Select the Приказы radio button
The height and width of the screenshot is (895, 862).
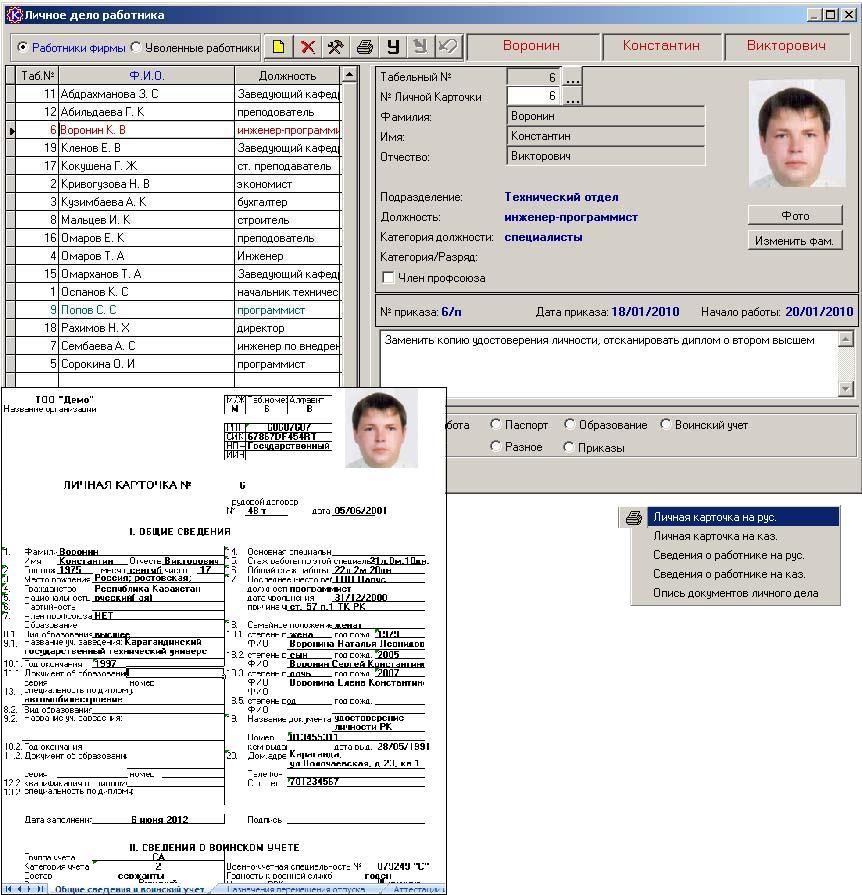(x=569, y=447)
